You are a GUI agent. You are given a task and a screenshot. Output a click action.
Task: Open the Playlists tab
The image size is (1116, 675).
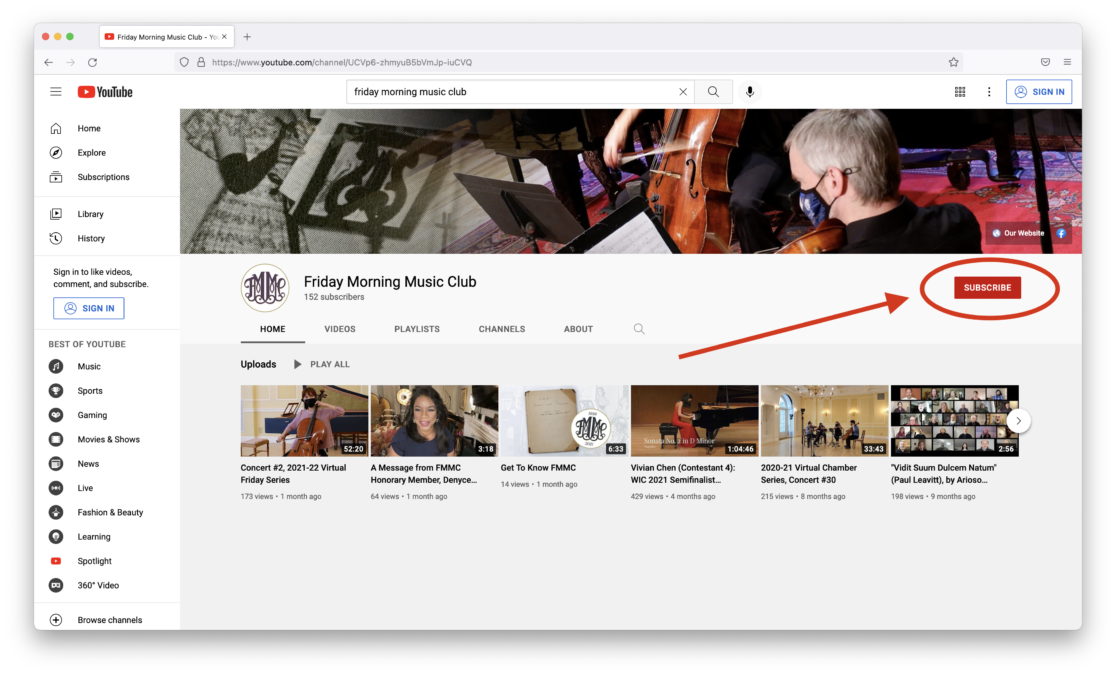click(417, 329)
